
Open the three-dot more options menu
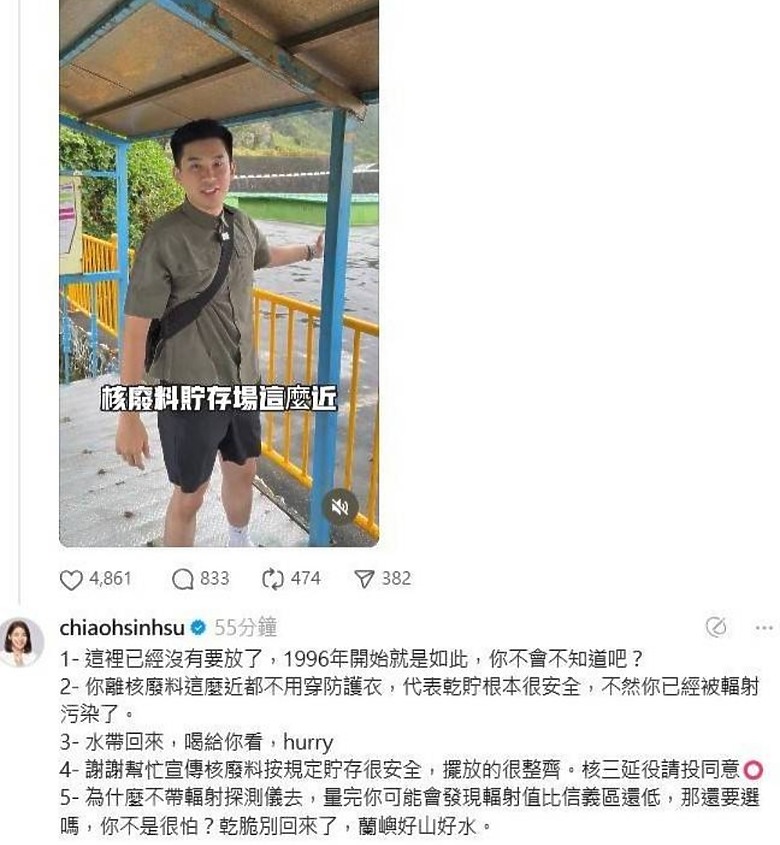(764, 628)
